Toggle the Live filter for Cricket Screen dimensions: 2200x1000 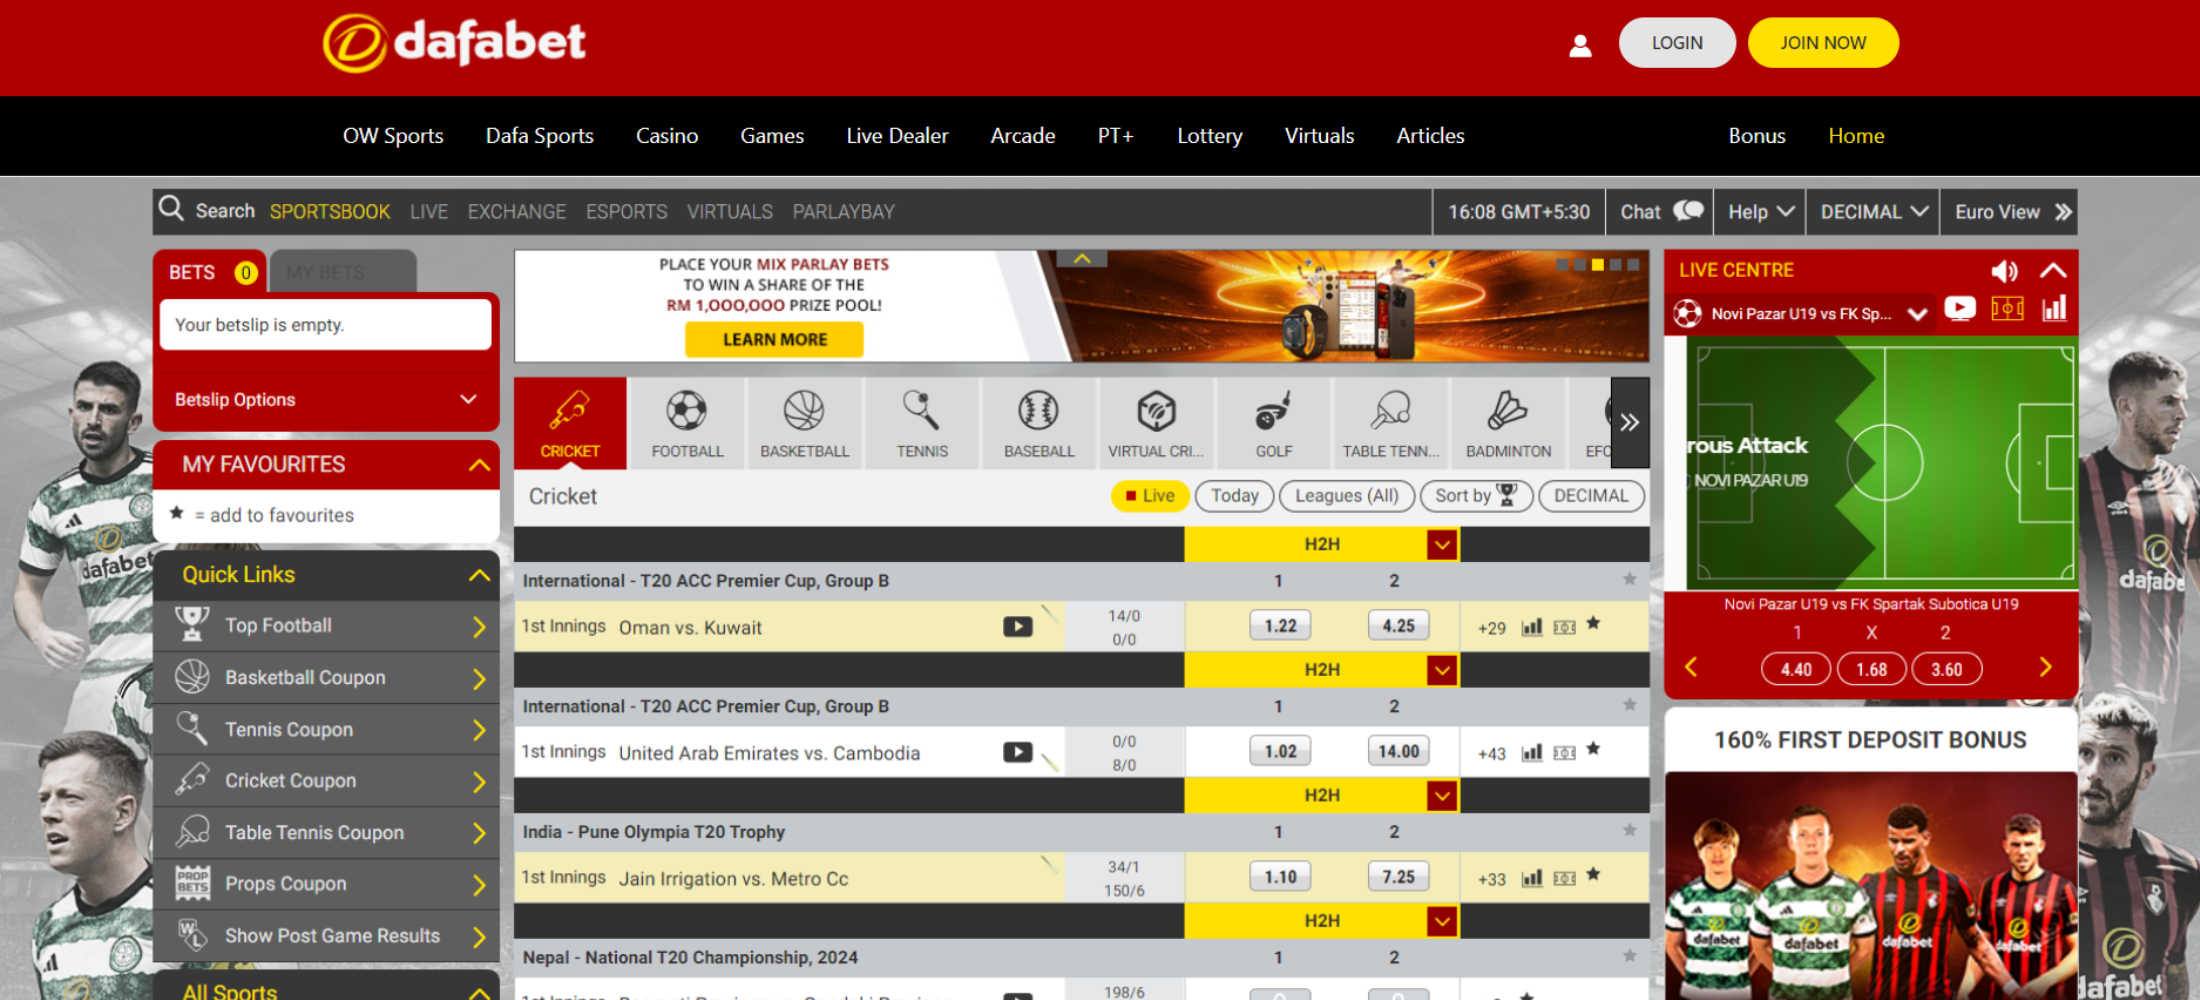(1149, 496)
